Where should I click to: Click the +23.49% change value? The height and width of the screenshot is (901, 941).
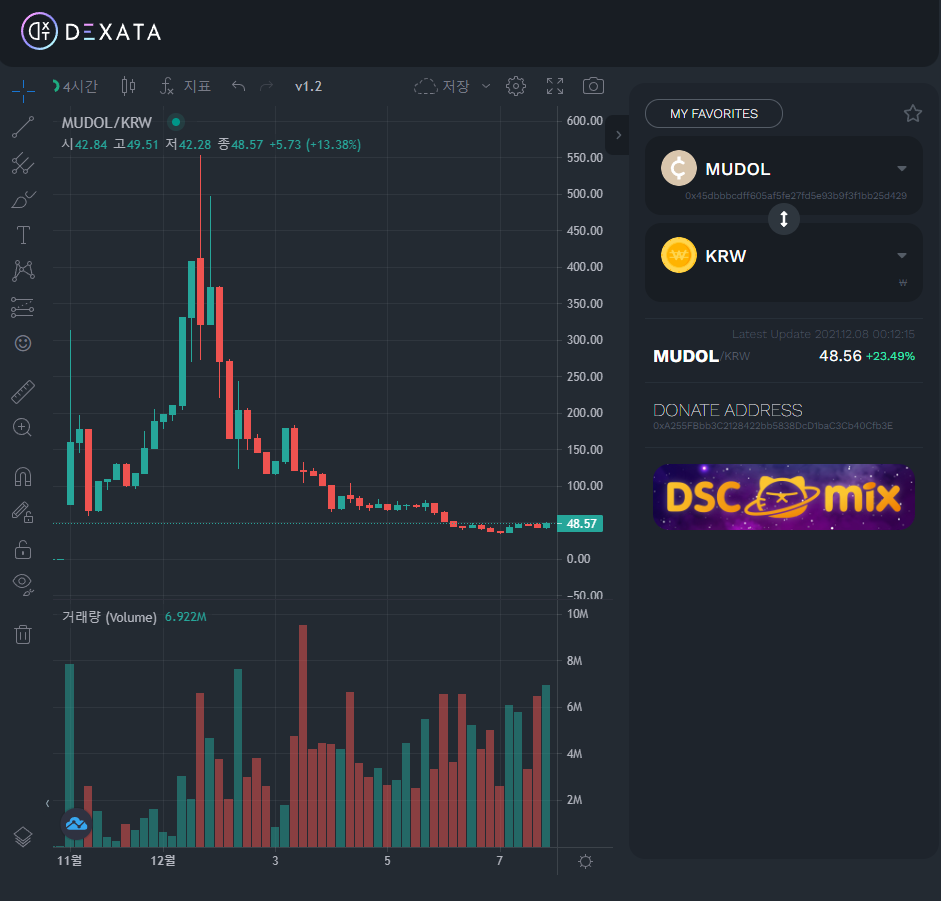[x=890, y=357]
